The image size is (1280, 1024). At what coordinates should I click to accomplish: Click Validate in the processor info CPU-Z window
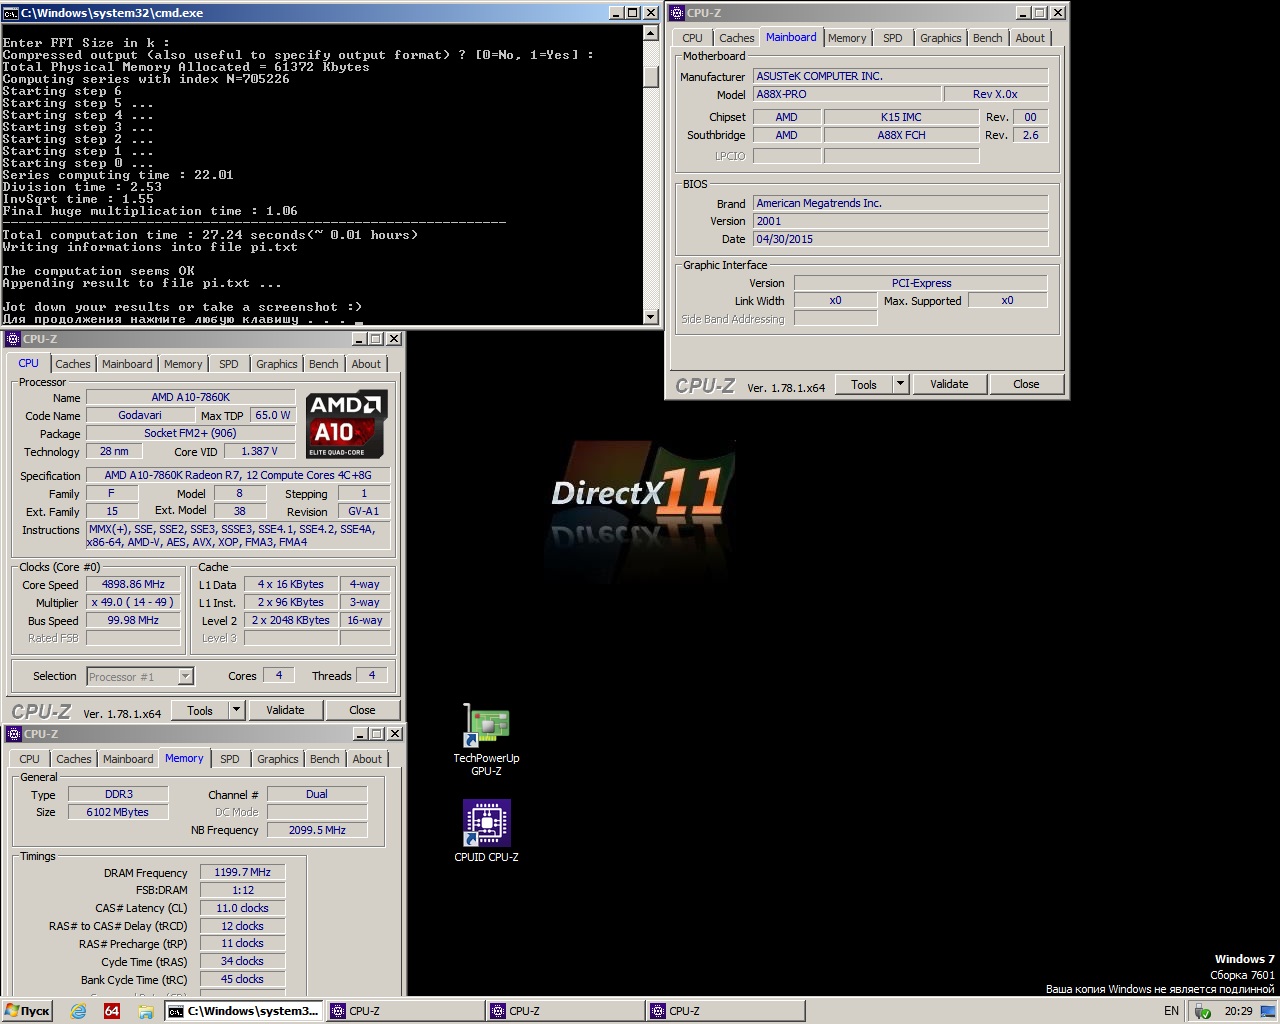click(x=285, y=710)
